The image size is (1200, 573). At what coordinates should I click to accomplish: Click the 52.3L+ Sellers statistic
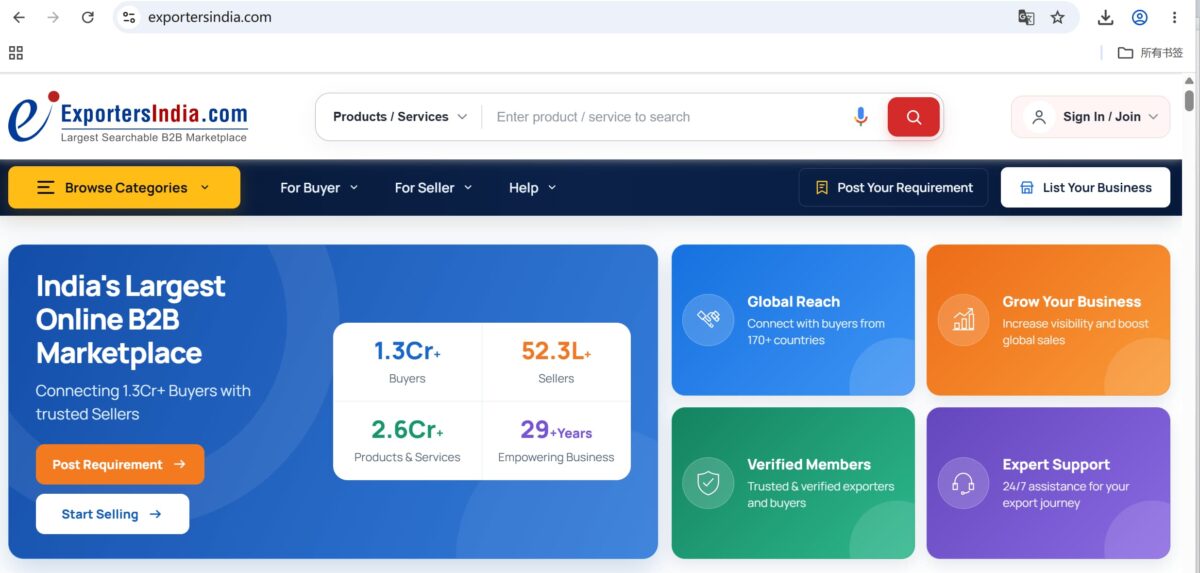tap(556, 361)
